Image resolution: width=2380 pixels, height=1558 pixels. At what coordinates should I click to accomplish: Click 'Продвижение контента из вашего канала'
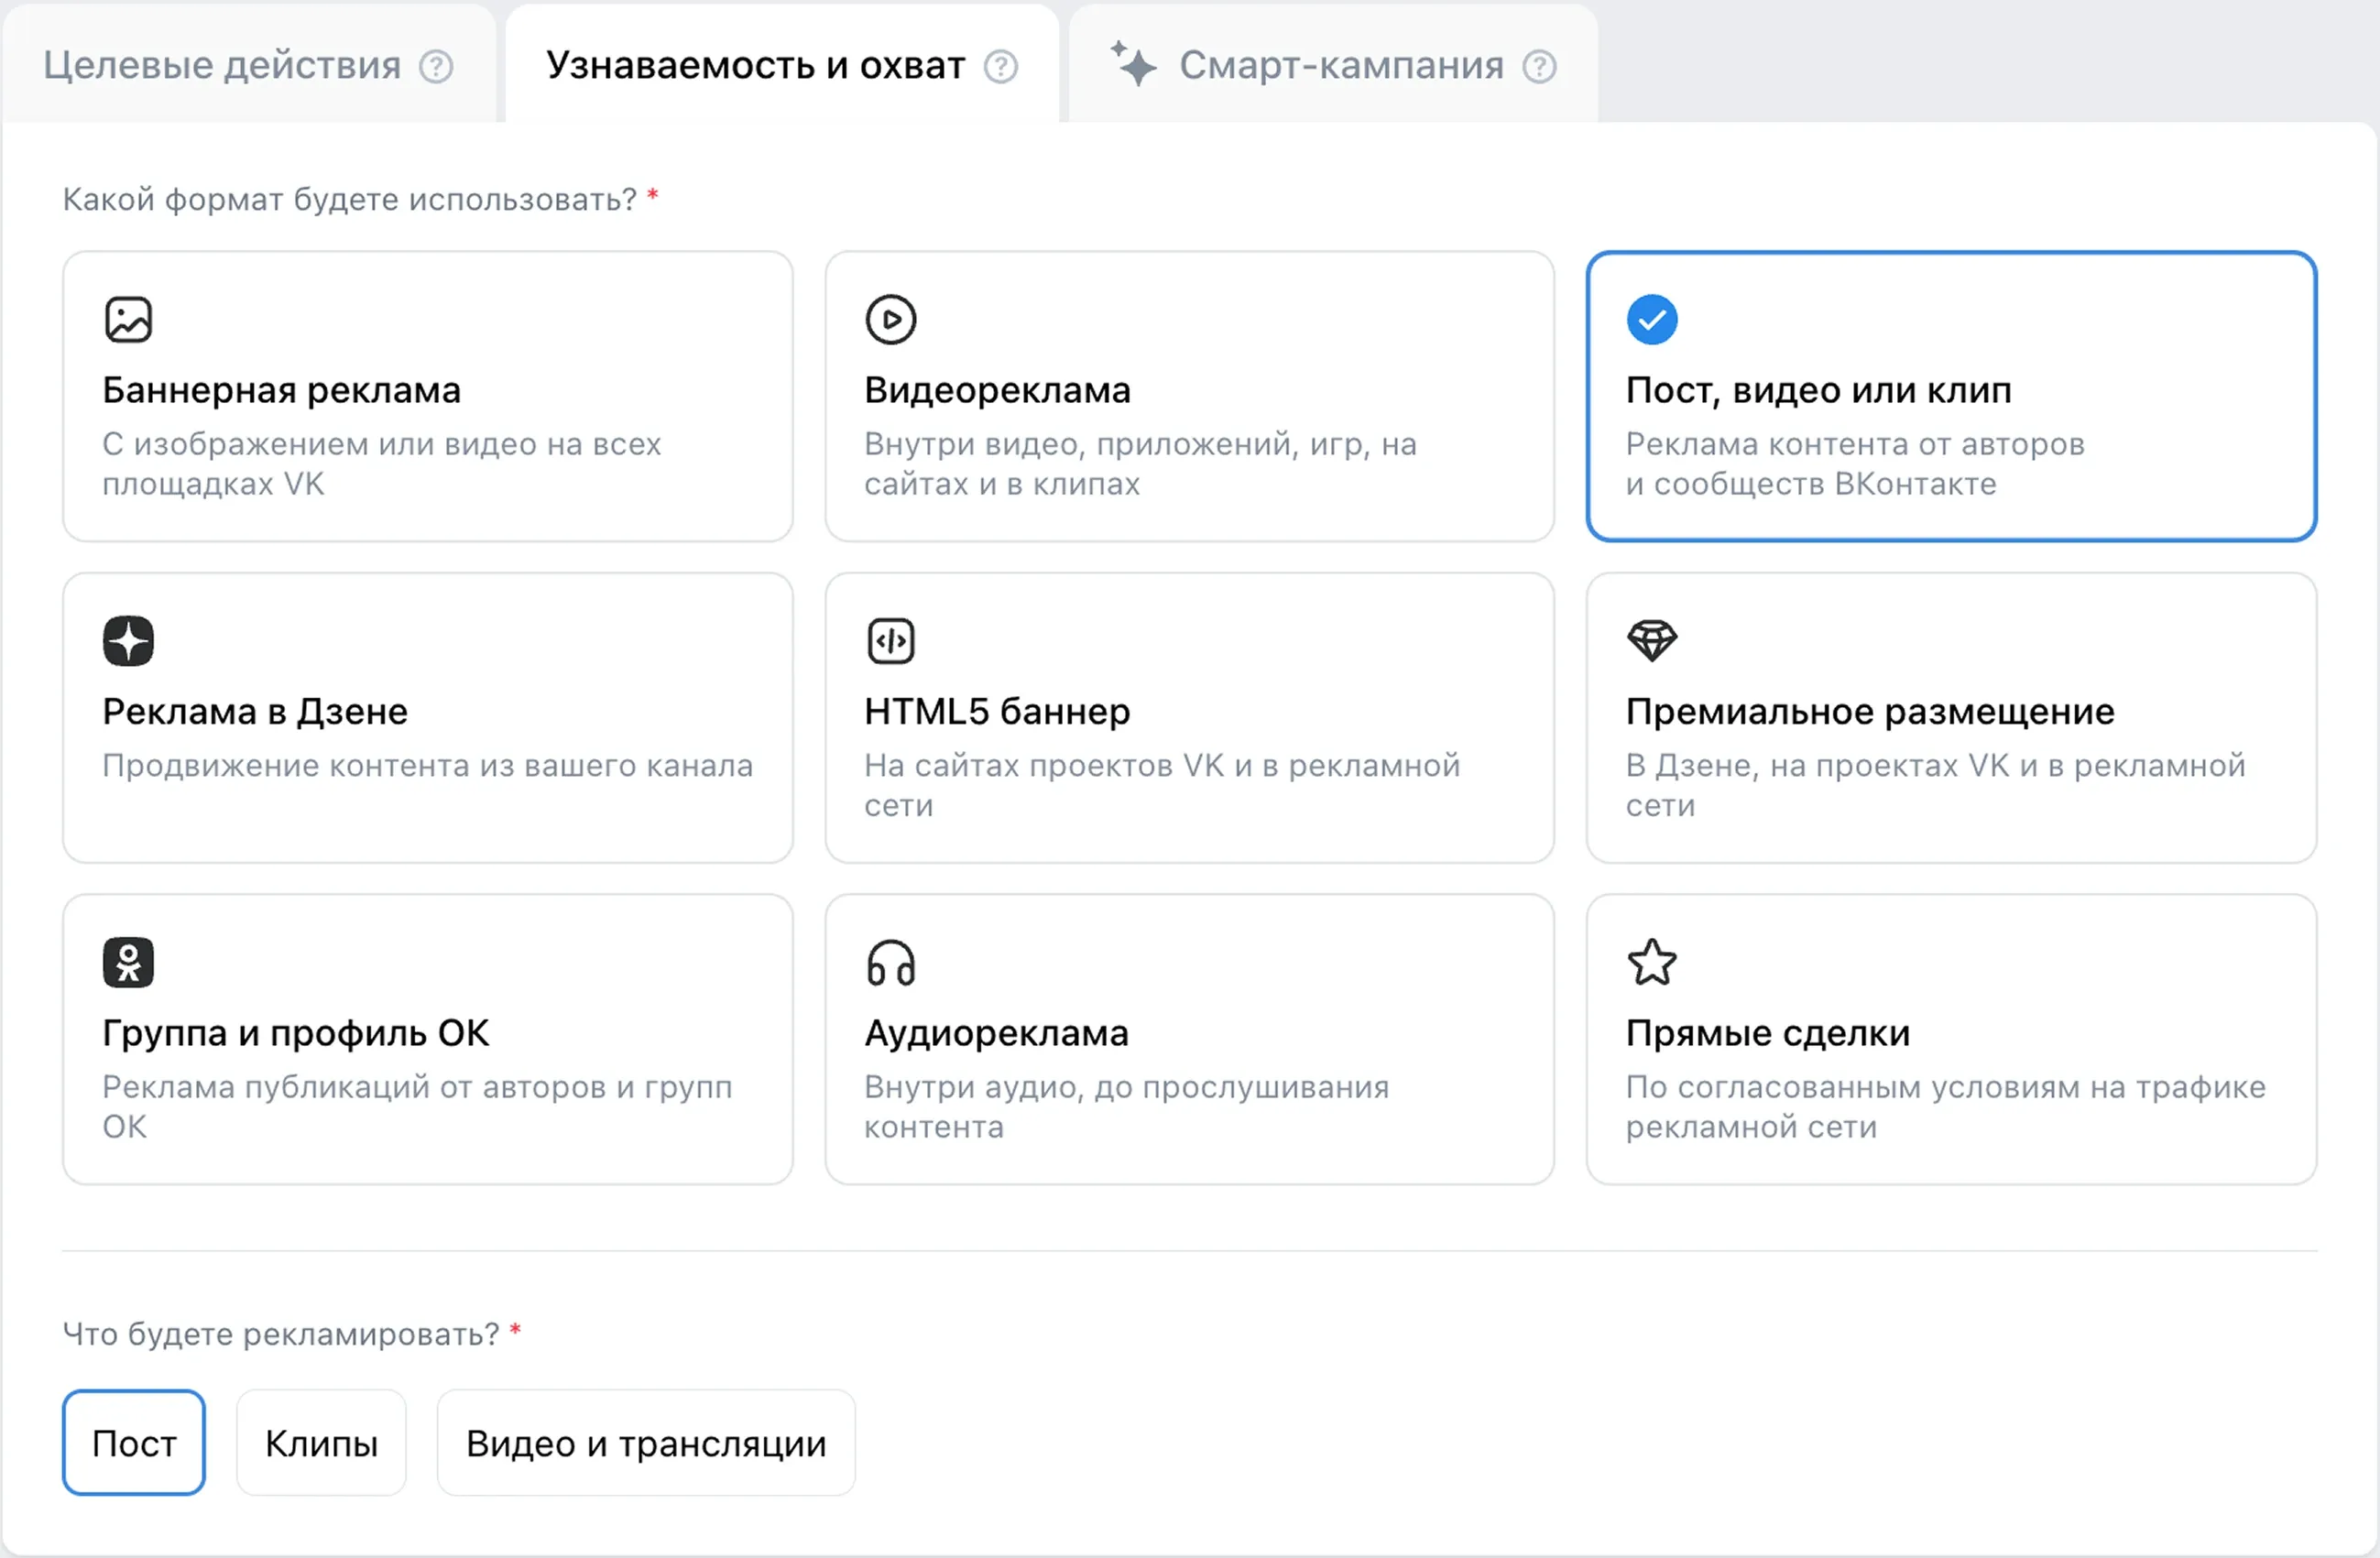click(x=427, y=766)
